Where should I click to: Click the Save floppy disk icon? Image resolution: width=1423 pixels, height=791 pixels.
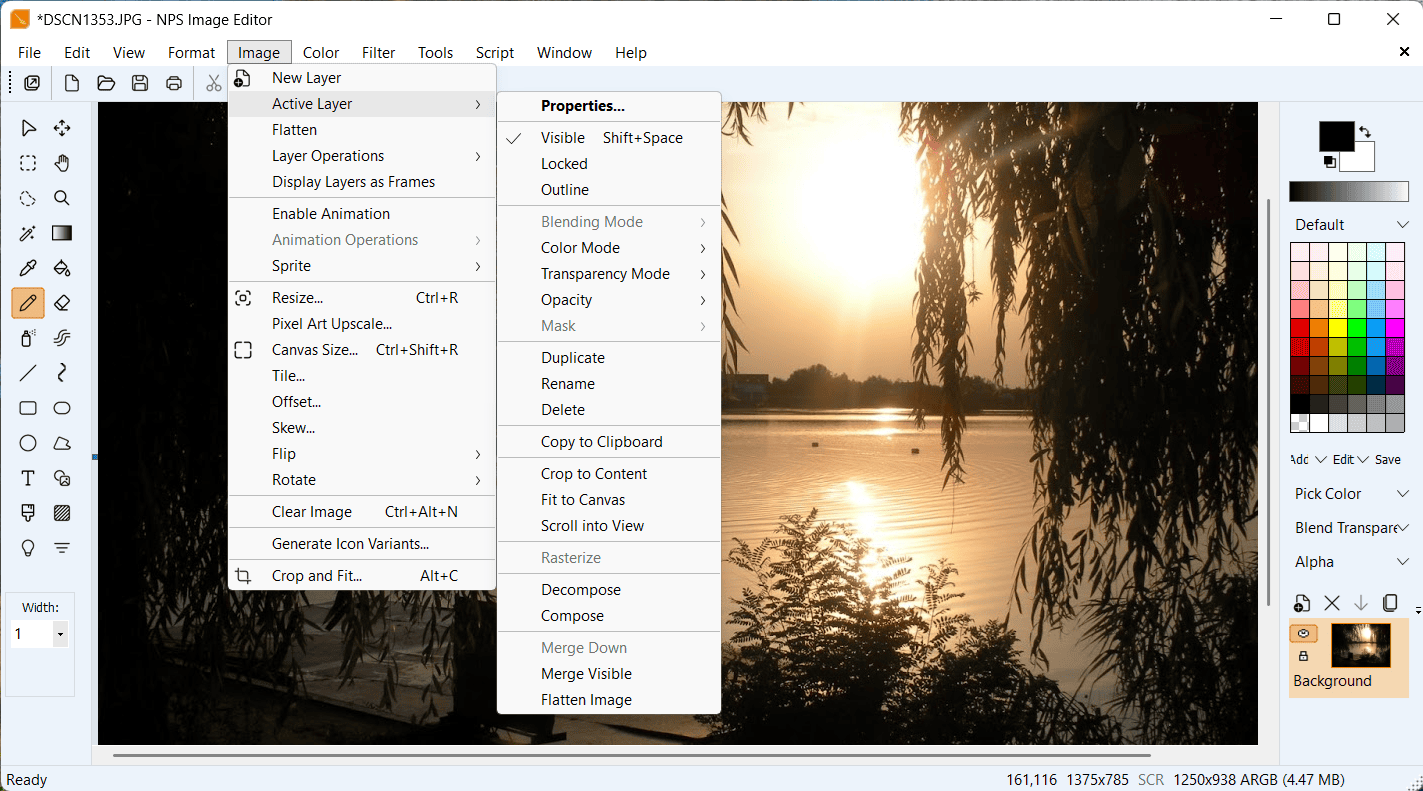tap(140, 83)
